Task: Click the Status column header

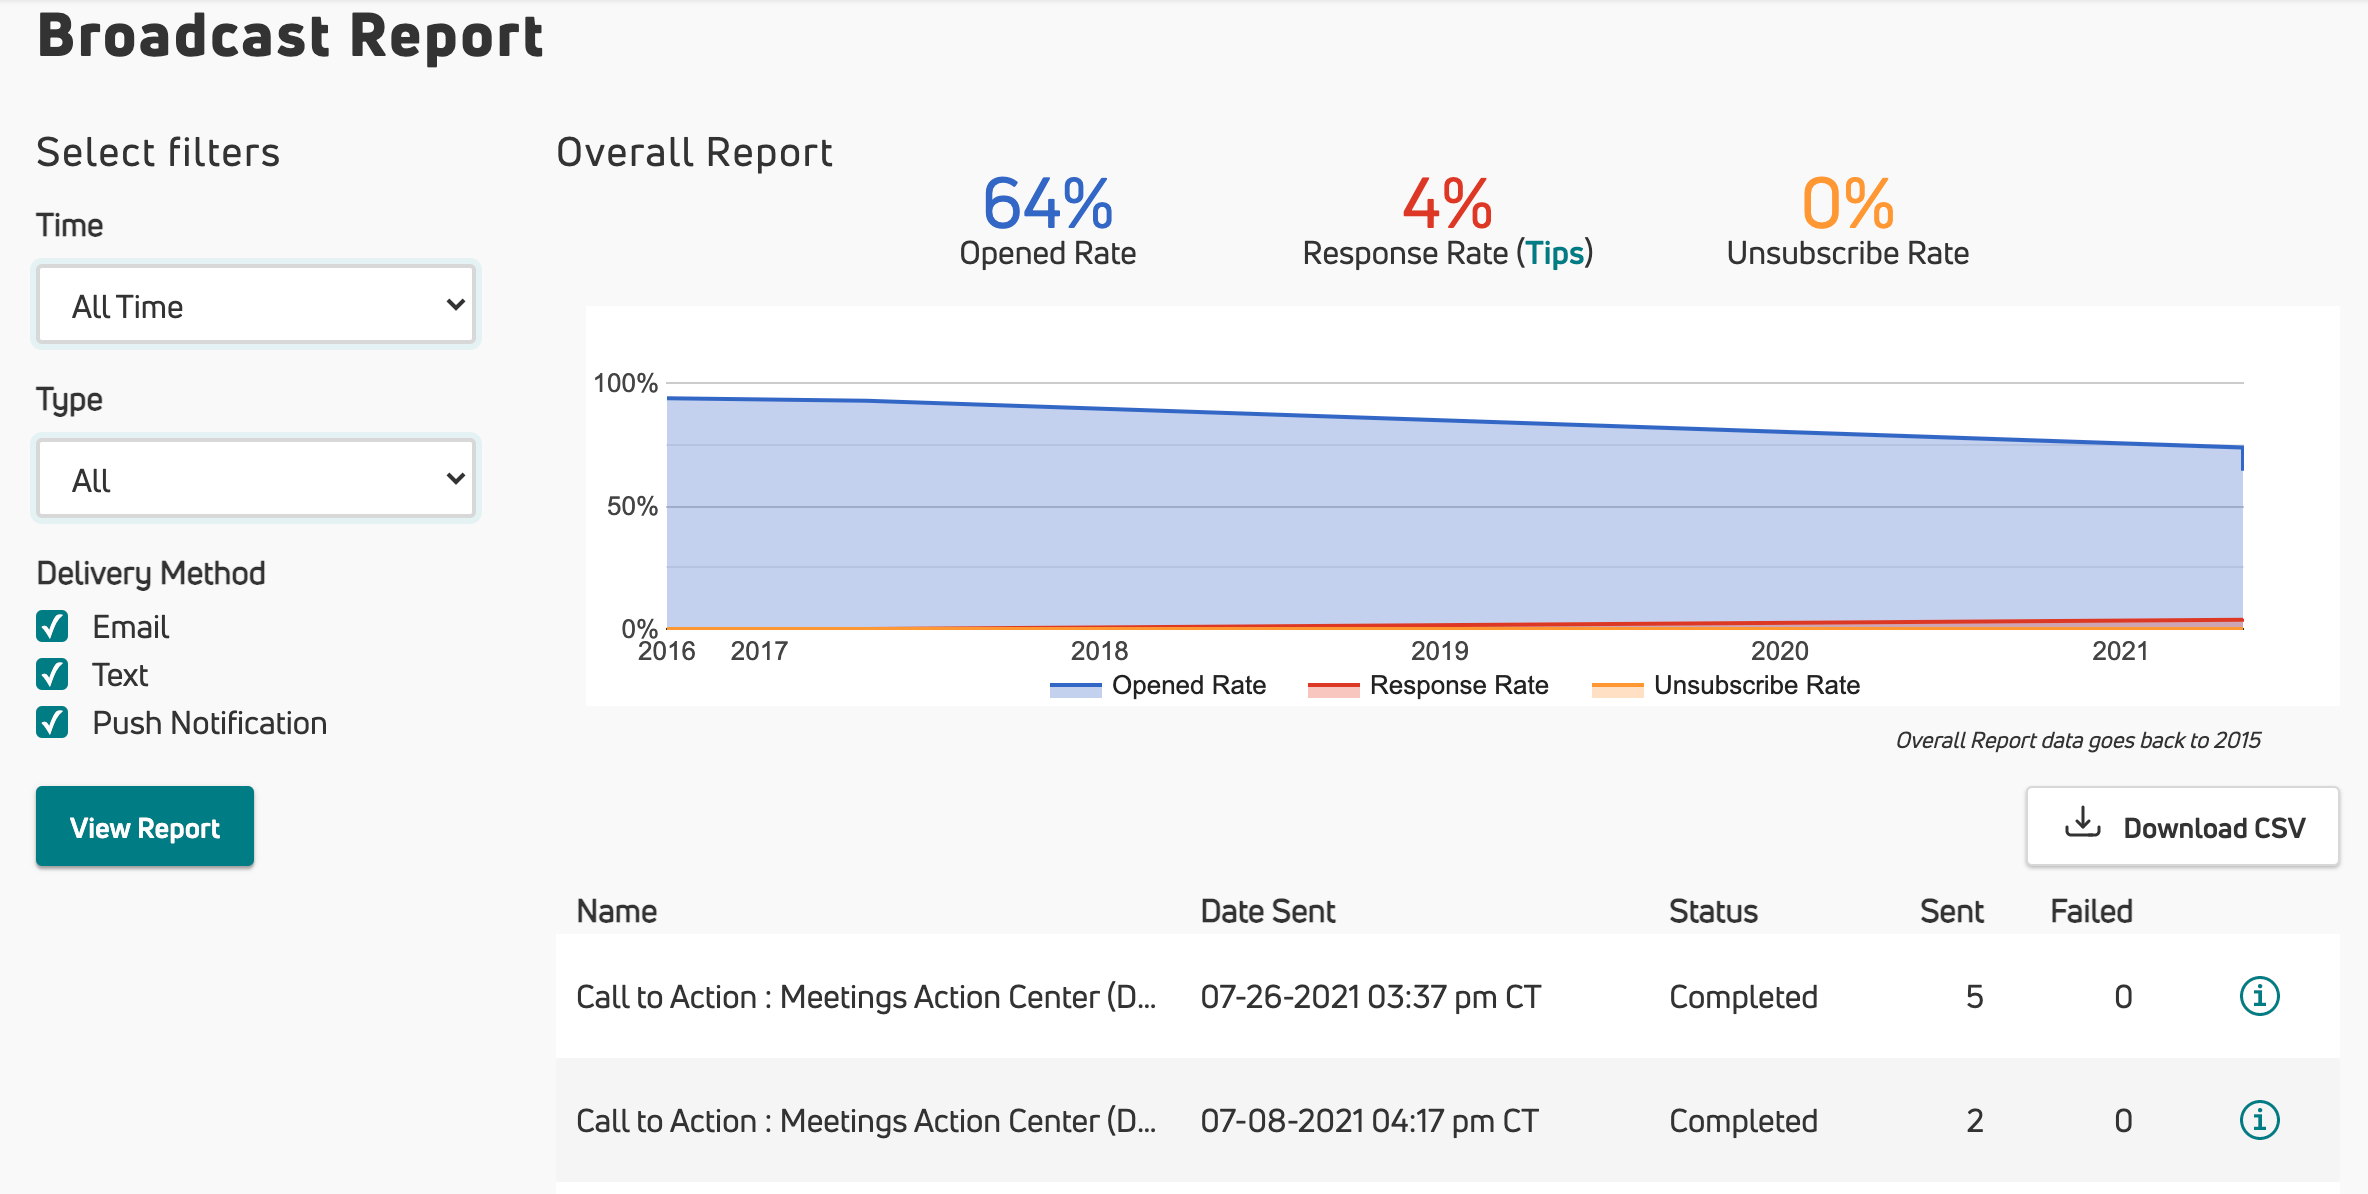Action: 1713,911
